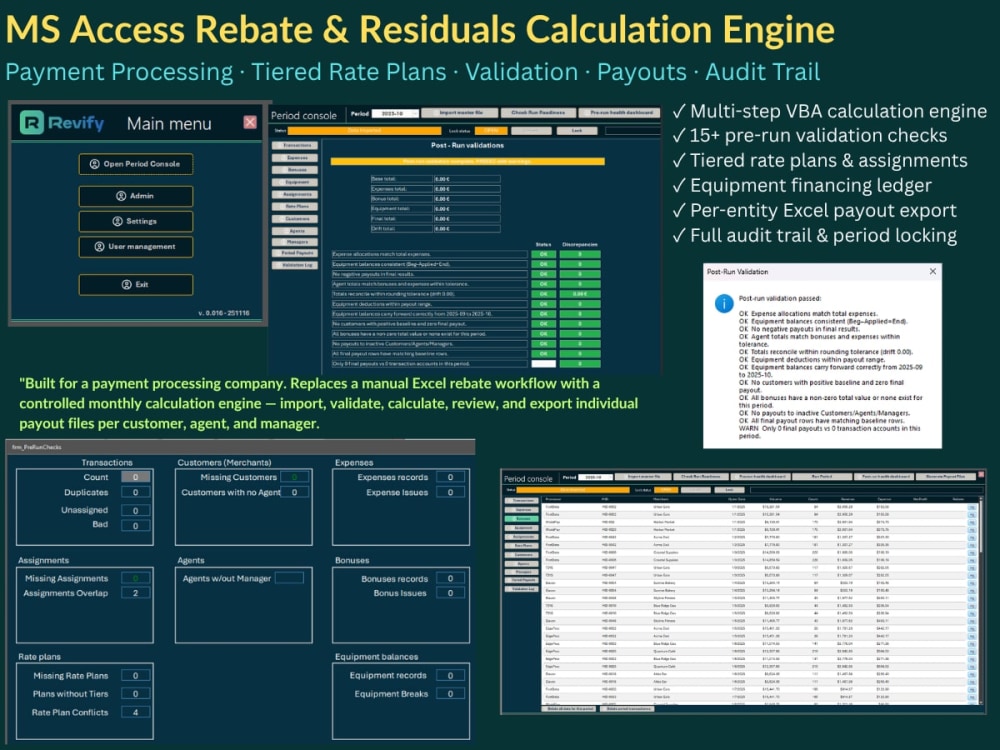Click Generate Payout Files in lower Period console
Screen dimensions: 1000x750
click(x=946, y=476)
